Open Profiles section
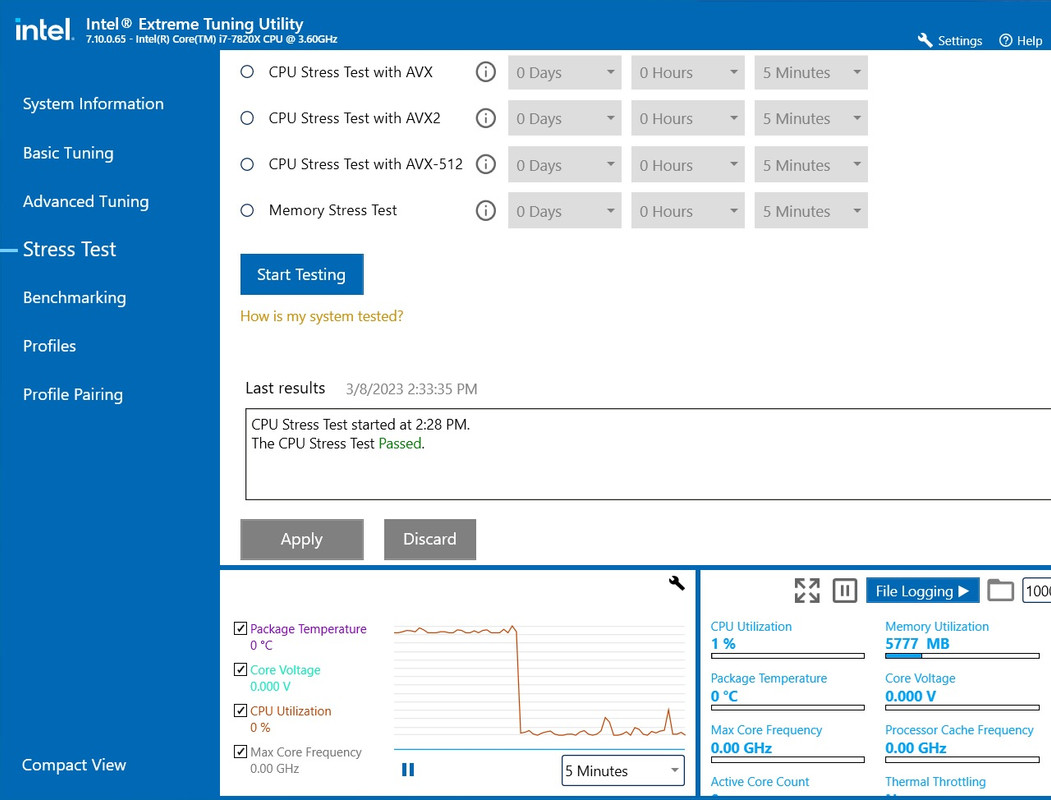Screen dimensions: 1051x800 (50, 346)
